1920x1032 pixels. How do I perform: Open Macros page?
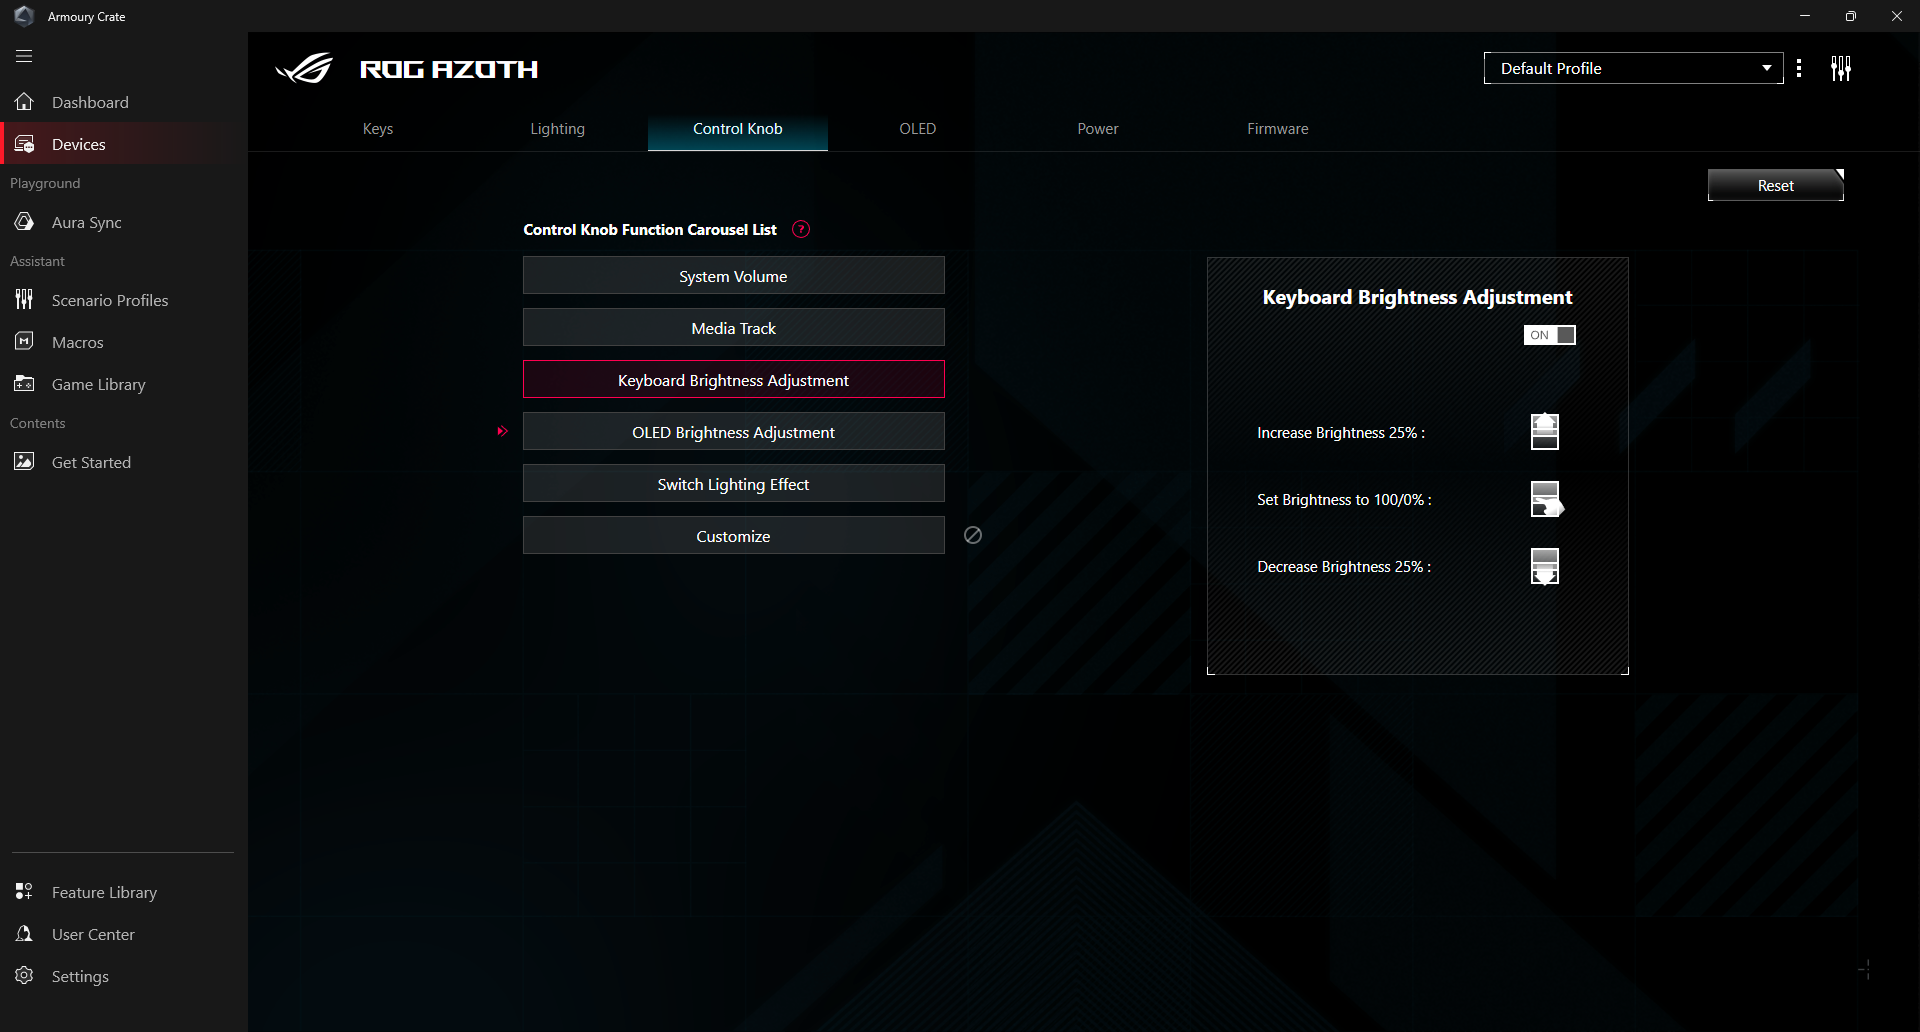124,342
